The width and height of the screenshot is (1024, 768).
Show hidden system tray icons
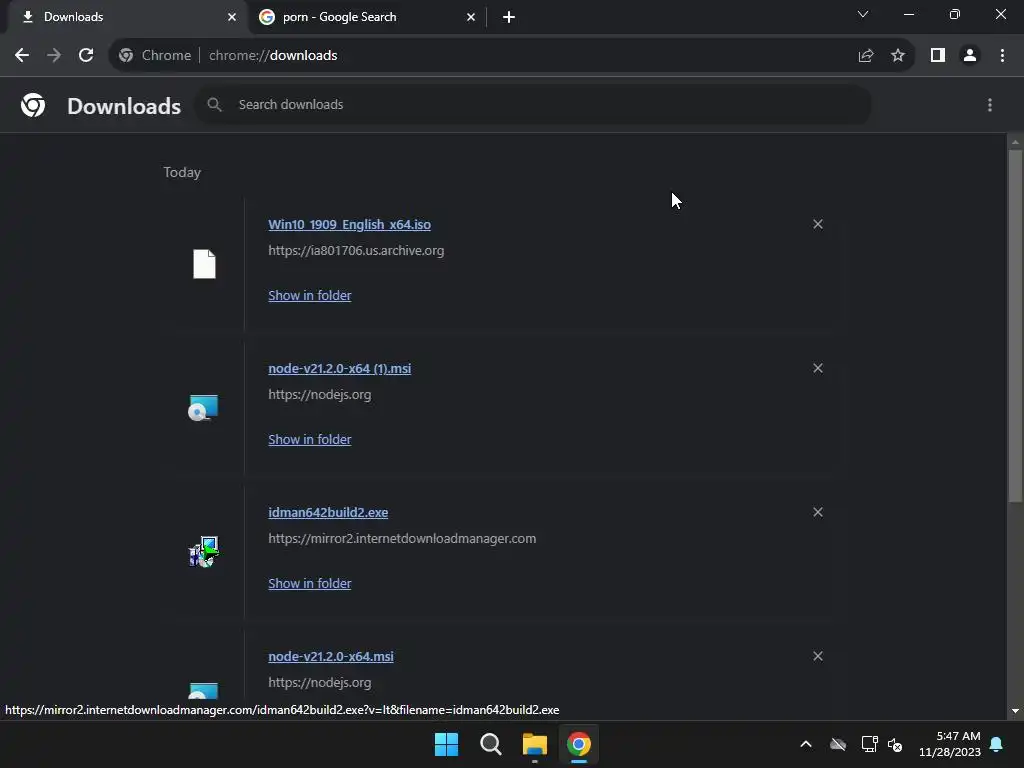[806, 744]
